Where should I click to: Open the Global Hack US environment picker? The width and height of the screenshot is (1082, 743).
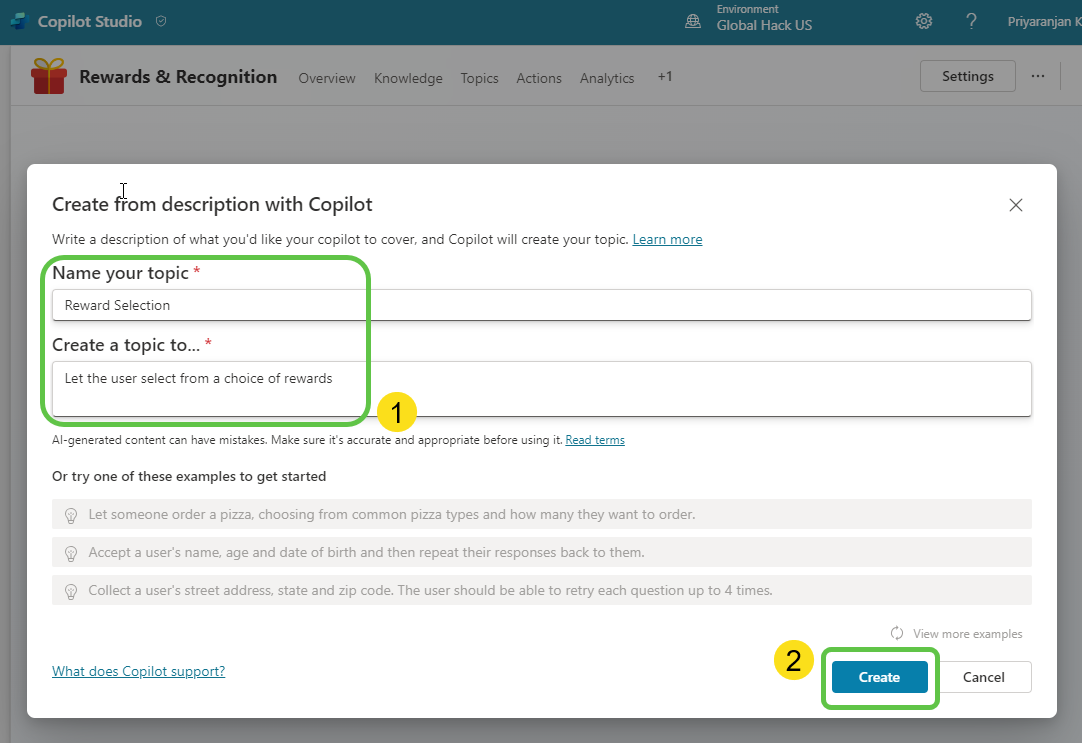[764, 25]
